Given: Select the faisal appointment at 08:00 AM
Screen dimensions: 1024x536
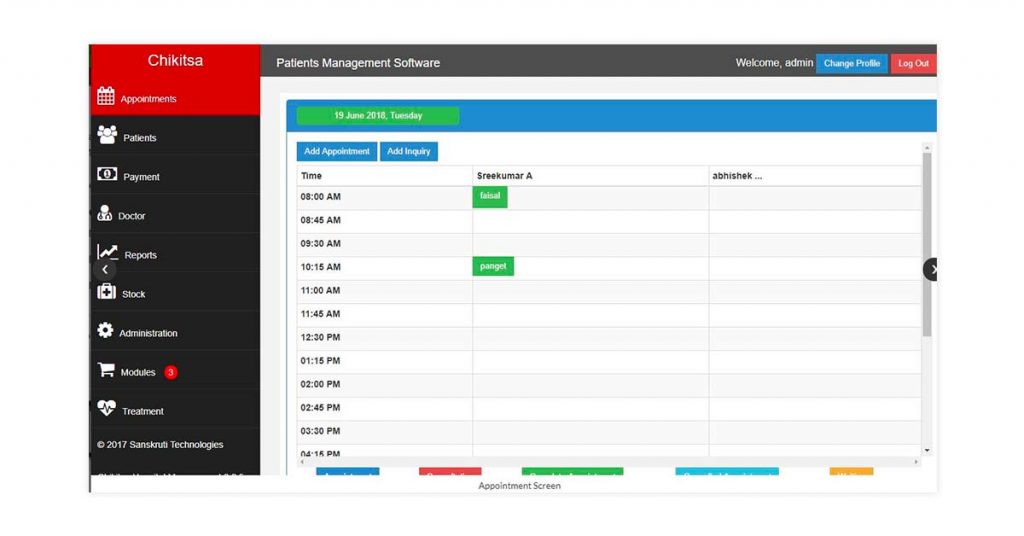Looking at the screenshot, I should coord(490,197).
